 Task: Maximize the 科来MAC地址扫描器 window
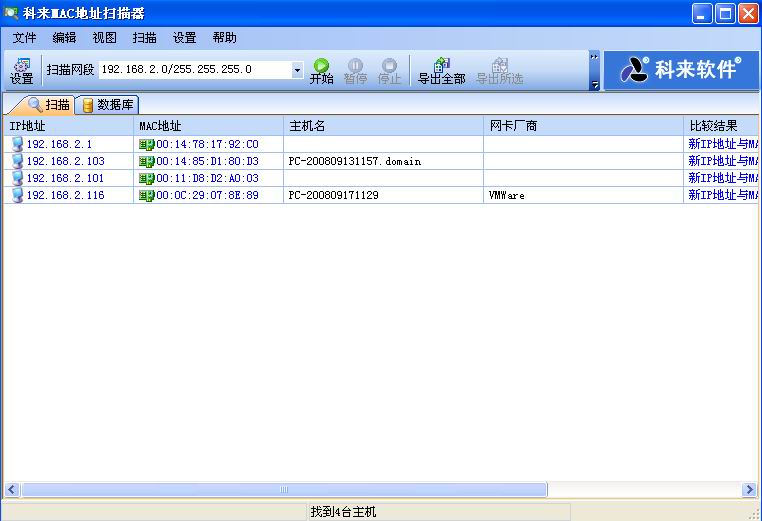click(725, 14)
